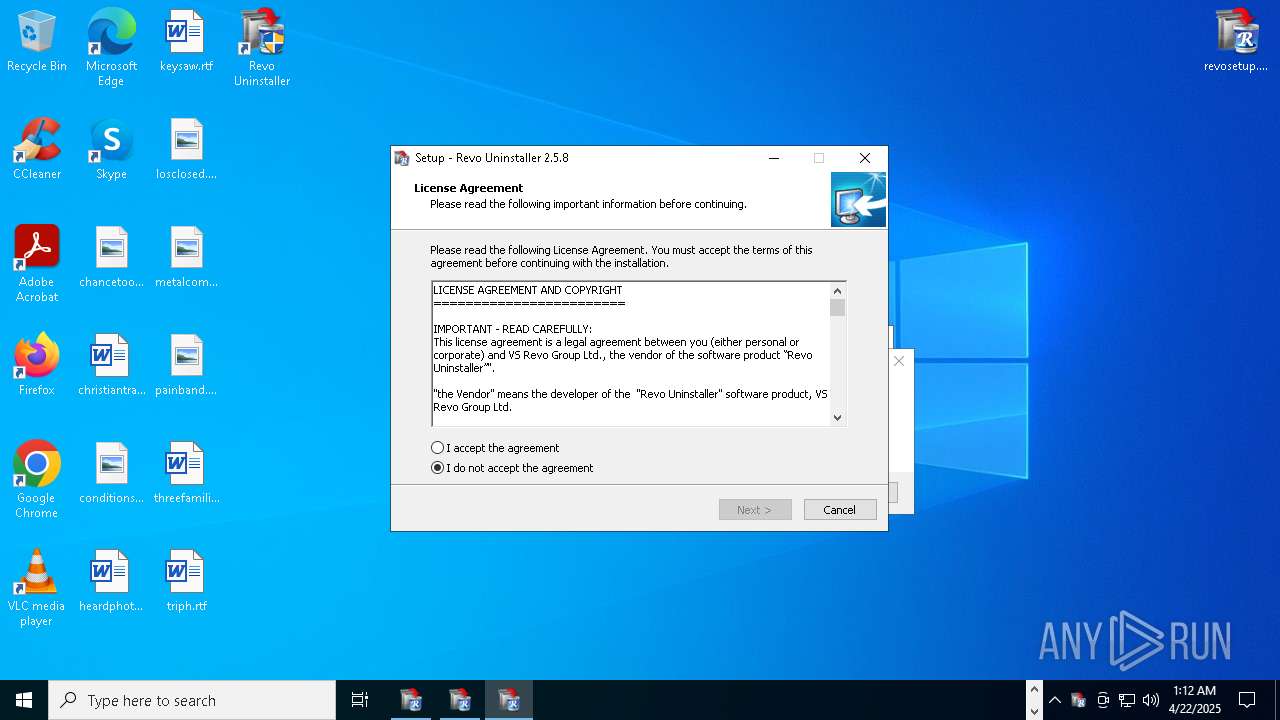Launch CCleaner desktop shortcut

37,150
